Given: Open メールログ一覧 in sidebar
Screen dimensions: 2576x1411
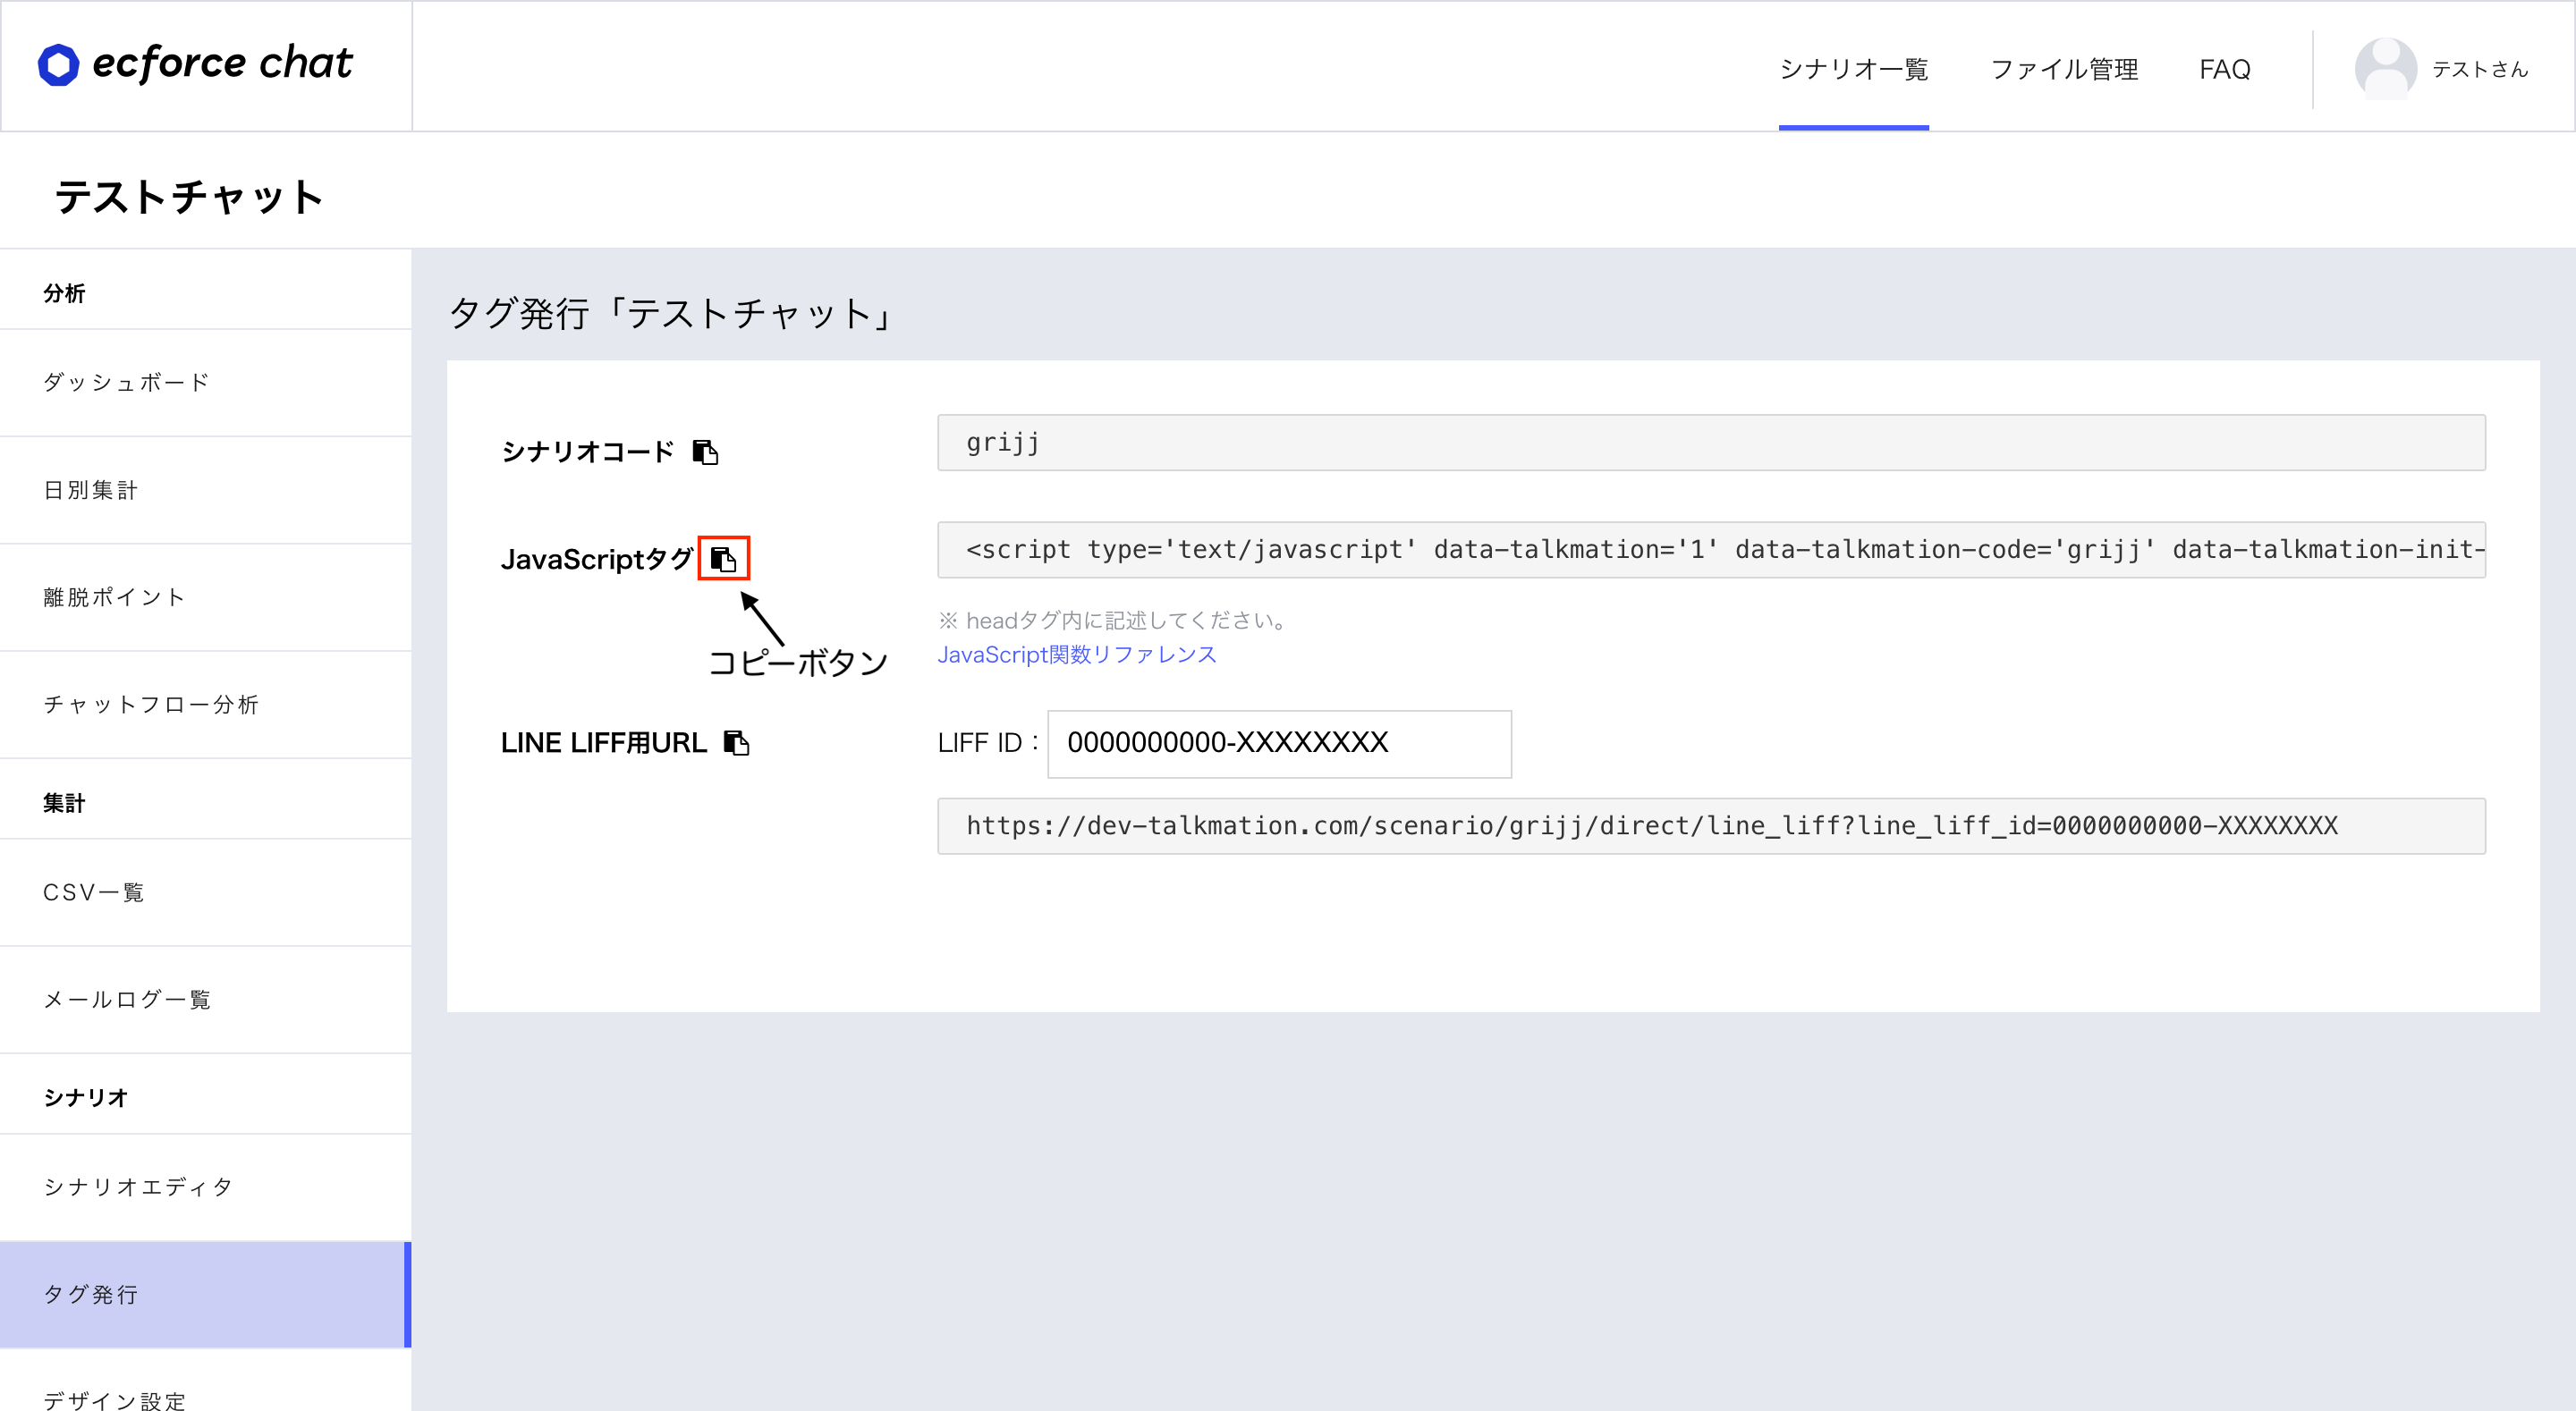Looking at the screenshot, I should tap(206, 1000).
